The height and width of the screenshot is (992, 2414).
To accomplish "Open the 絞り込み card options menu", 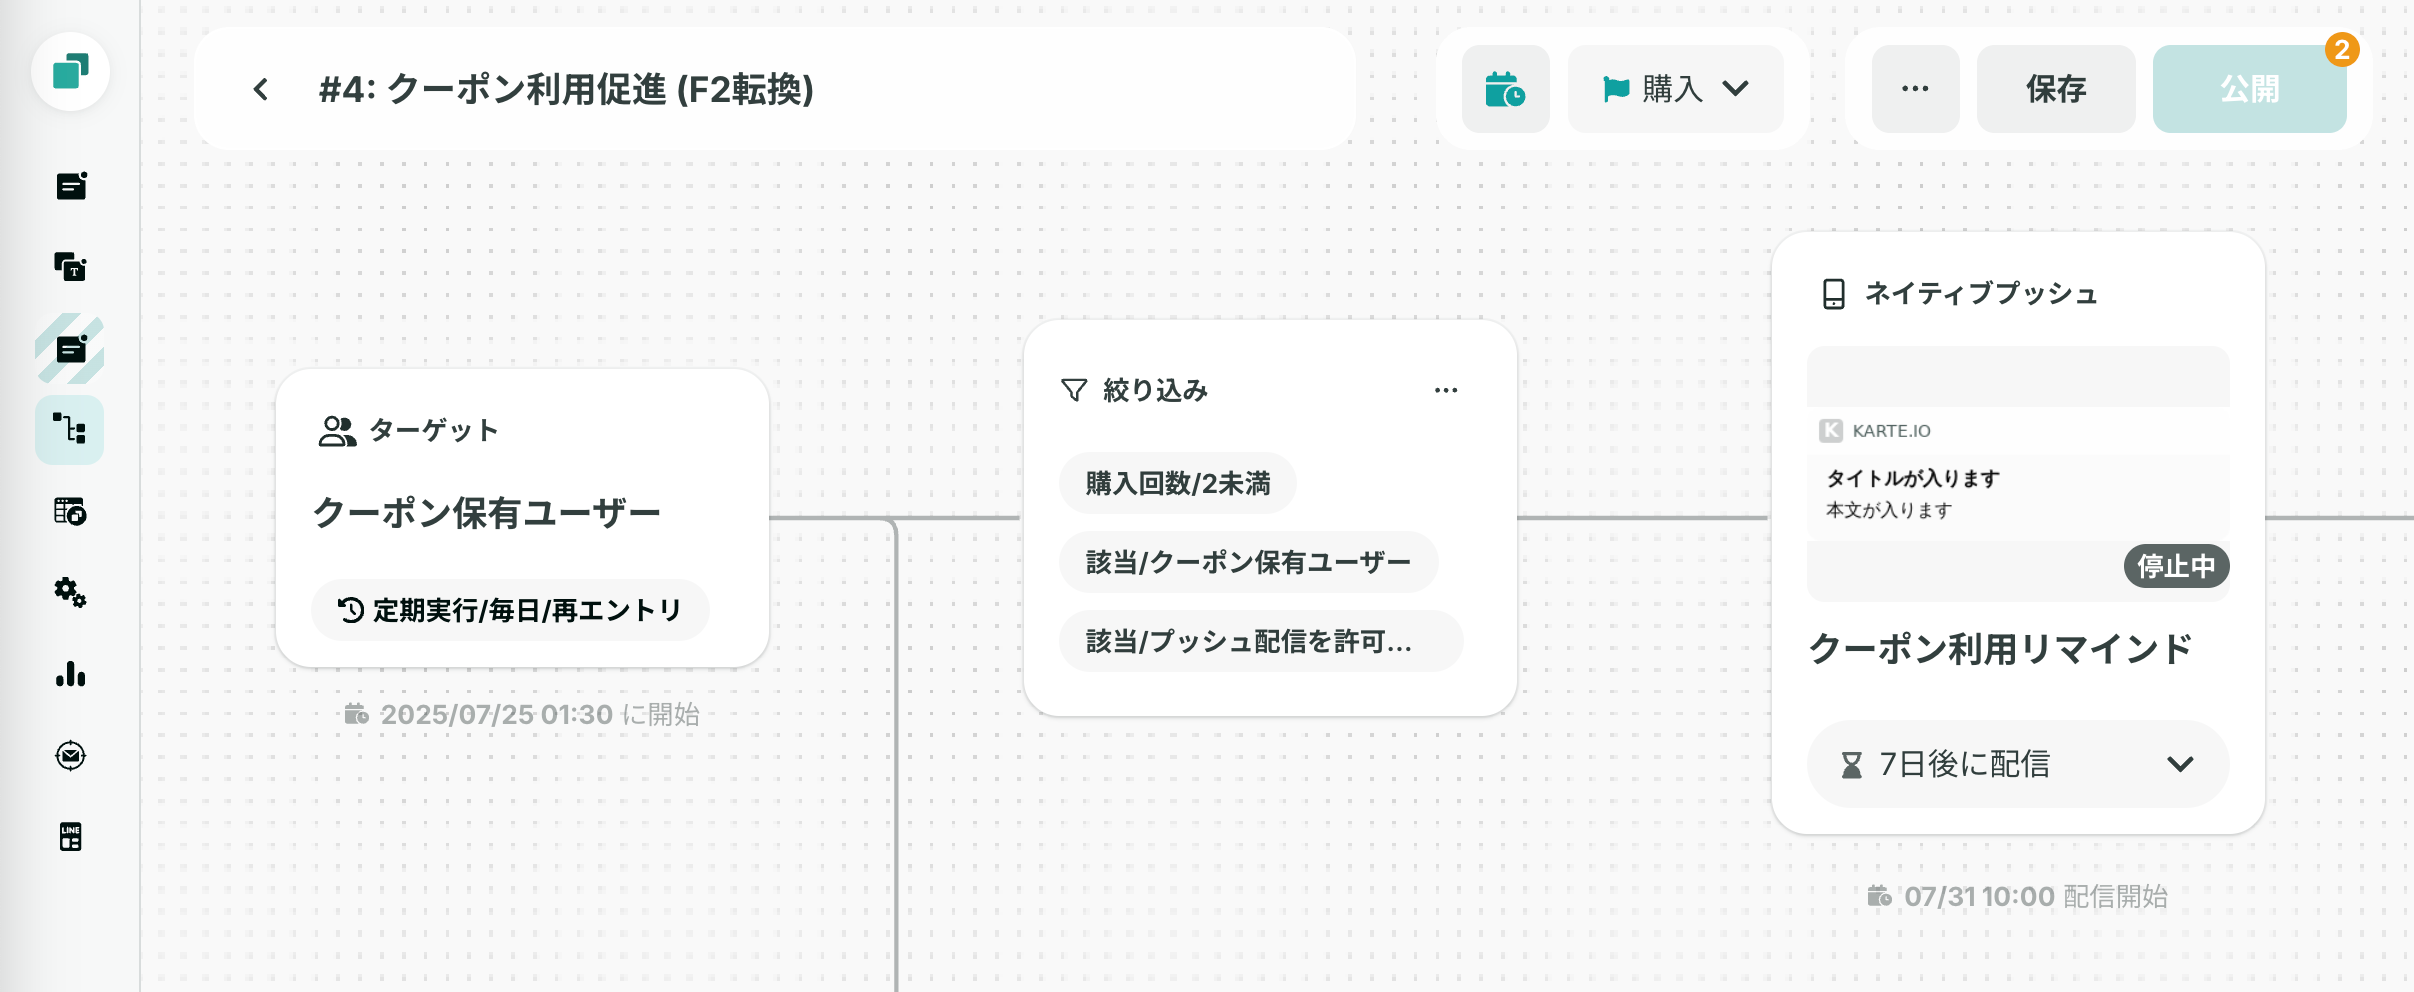I will point(1446,390).
